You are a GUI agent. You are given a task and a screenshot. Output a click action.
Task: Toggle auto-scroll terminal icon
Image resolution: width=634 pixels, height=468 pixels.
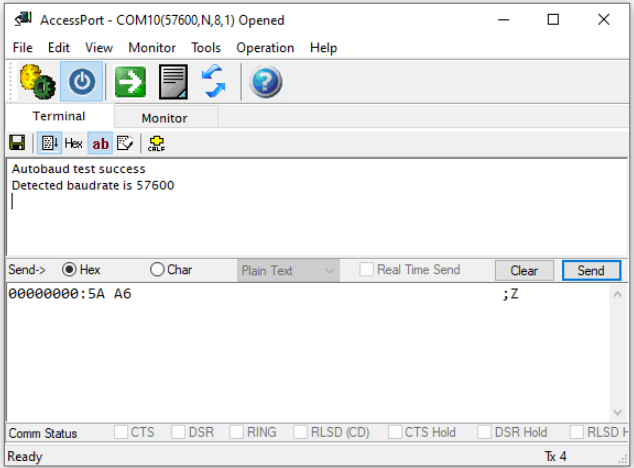click(49, 143)
